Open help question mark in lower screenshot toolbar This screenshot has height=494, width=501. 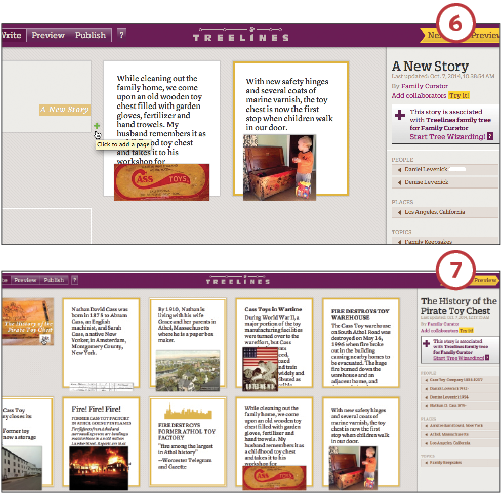pyautogui.click(x=75, y=280)
